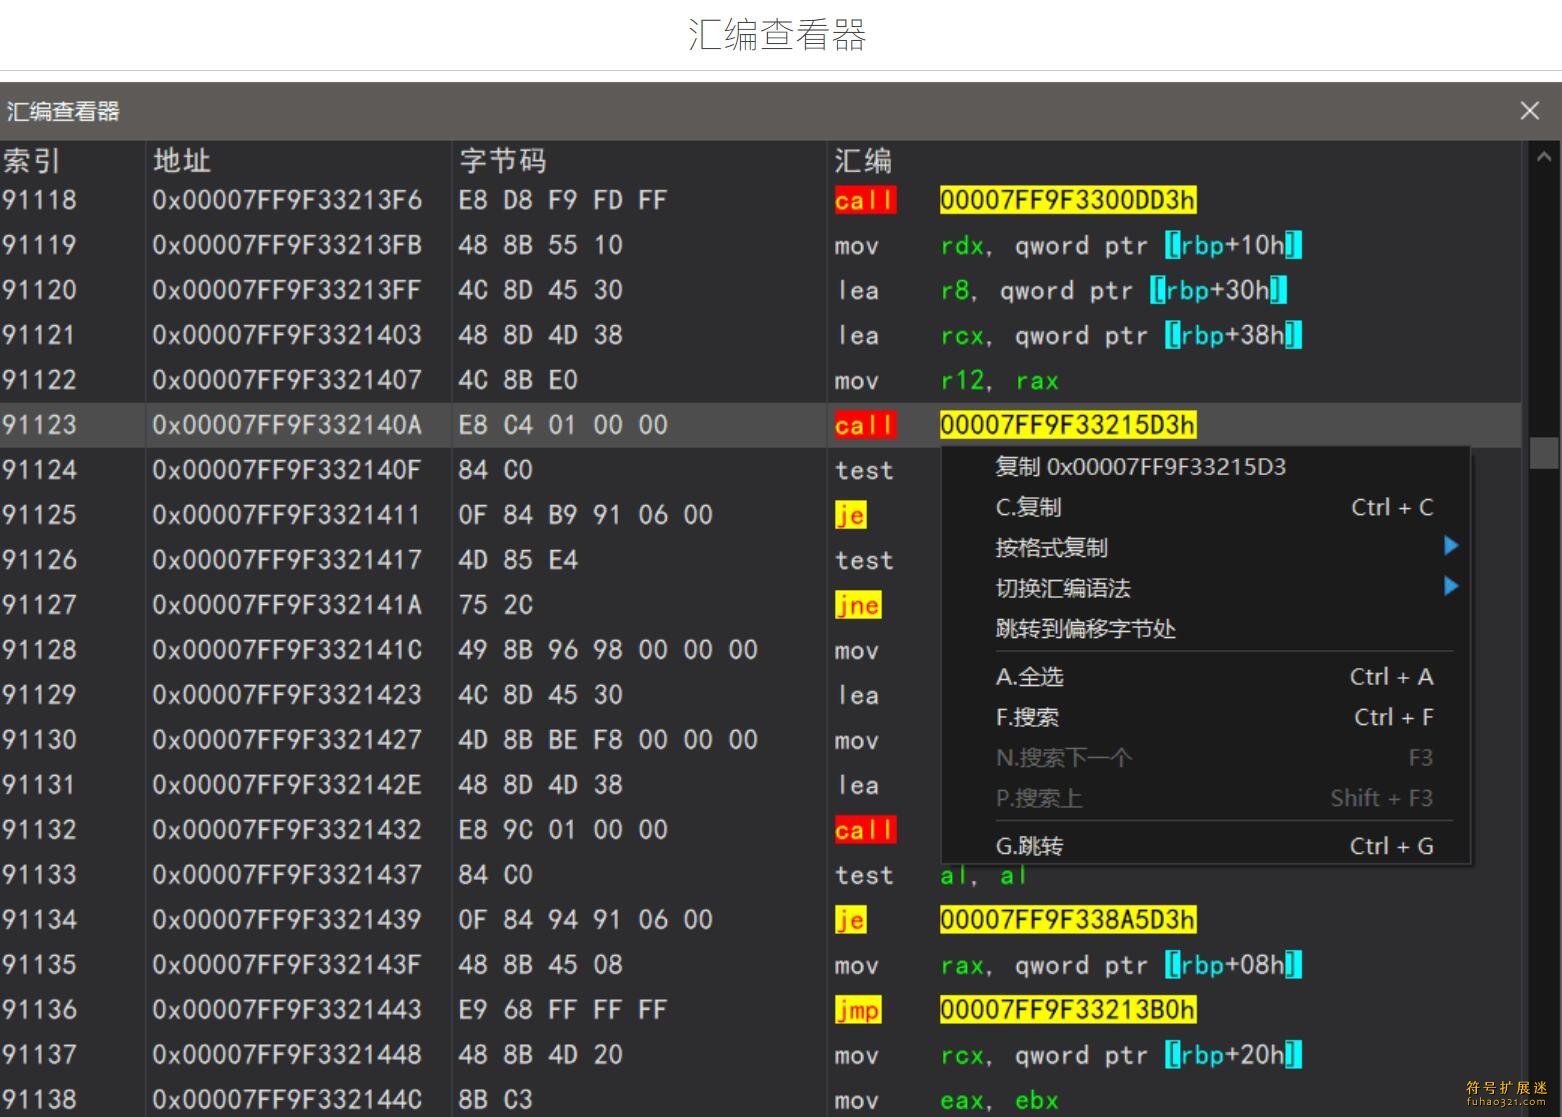Click address 0x00007FF9F3321448 in row 91137
The height and width of the screenshot is (1117, 1562).
287,1055
